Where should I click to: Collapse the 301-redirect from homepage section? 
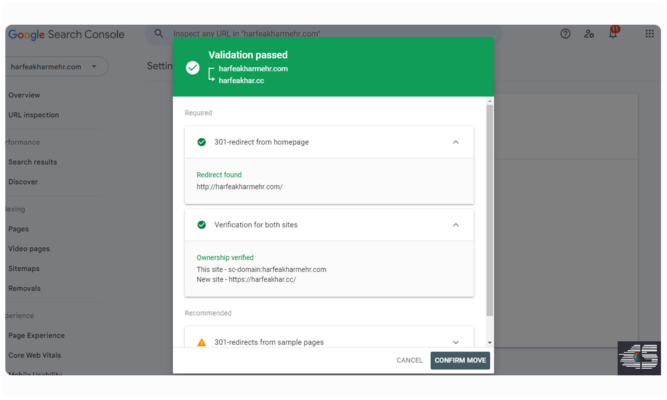[x=456, y=142]
